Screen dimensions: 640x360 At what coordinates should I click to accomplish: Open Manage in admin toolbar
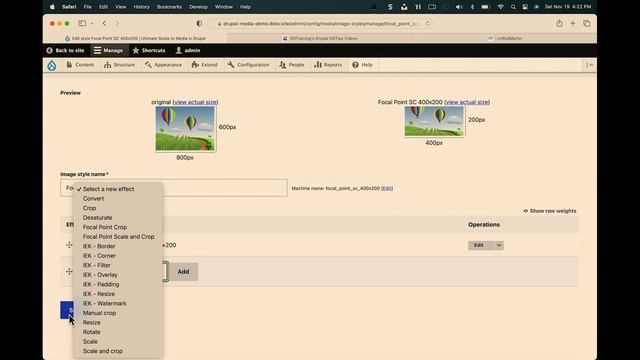(x=108, y=50)
